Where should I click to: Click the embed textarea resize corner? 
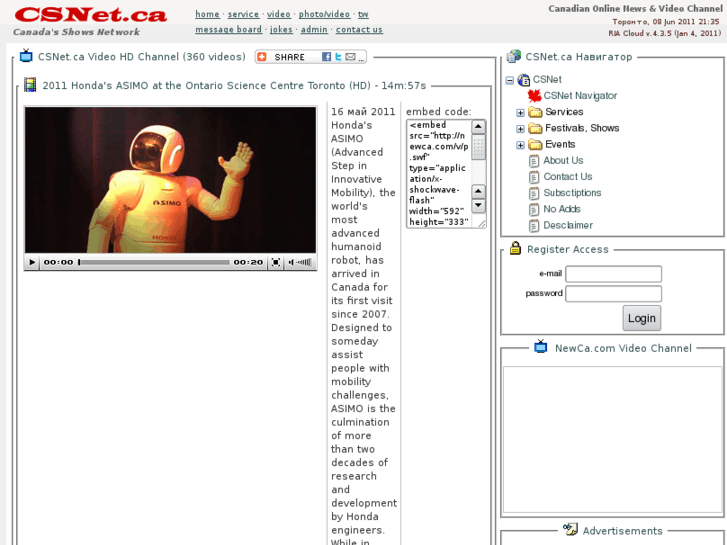[482, 224]
